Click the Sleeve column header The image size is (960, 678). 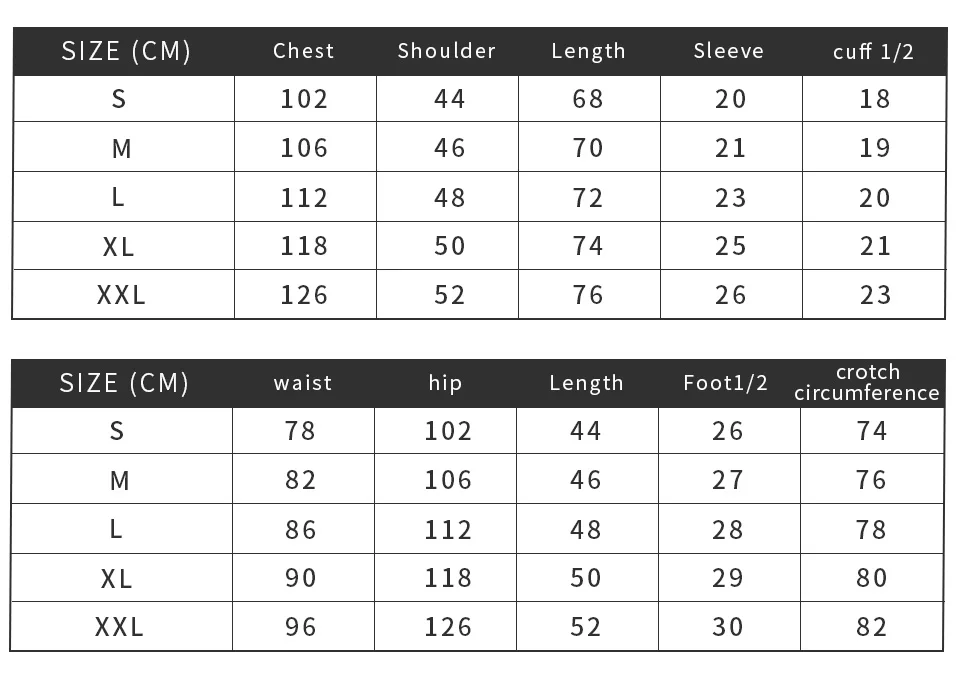point(729,51)
